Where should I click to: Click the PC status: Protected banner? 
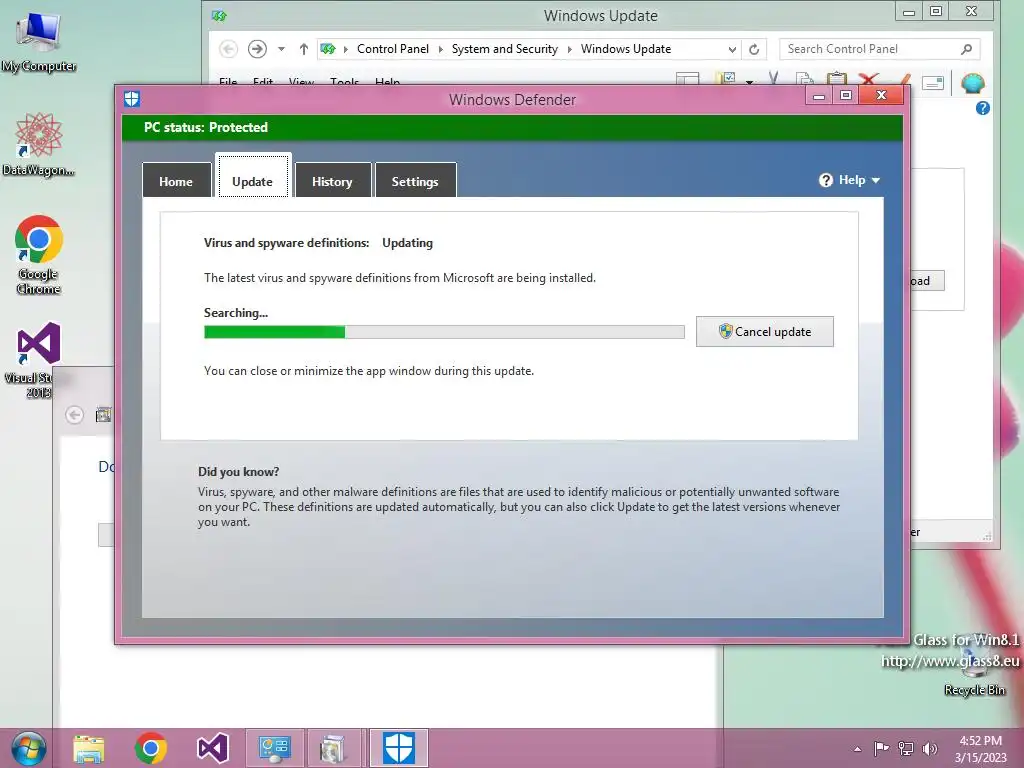pos(512,127)
